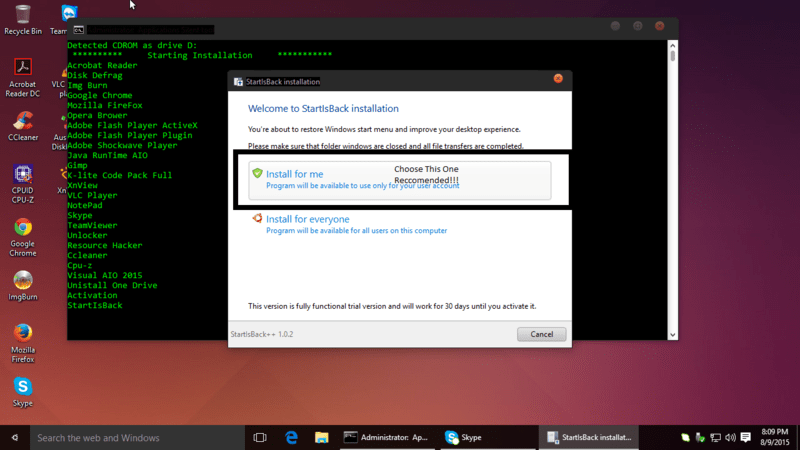Click the Windows Start button
Viewport: 800px width, 450px height.
[15, 437]
